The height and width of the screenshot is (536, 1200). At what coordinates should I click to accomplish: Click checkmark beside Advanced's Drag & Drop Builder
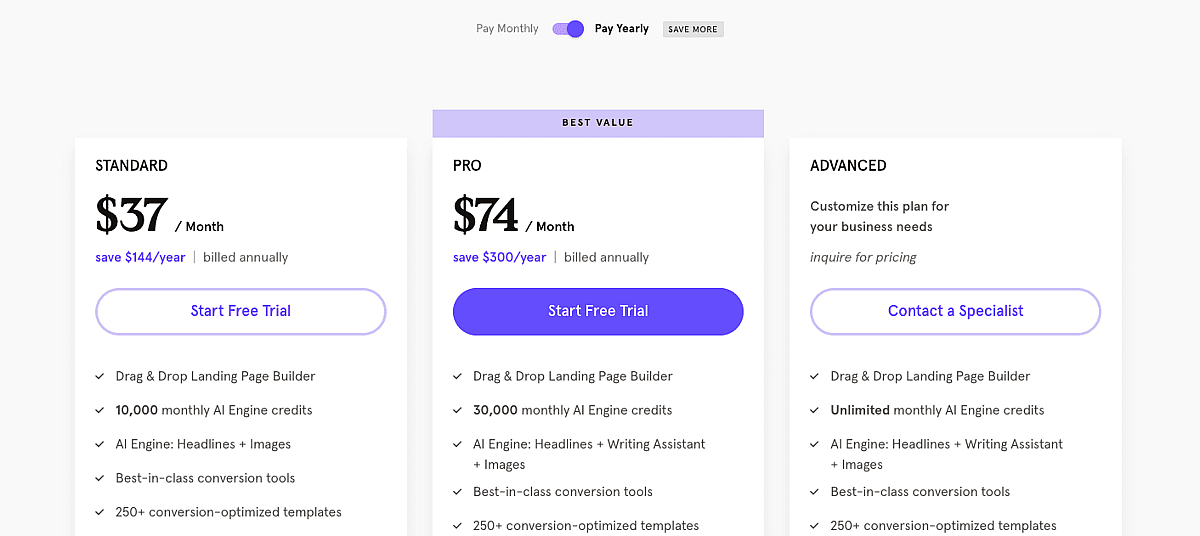tap(815, 377)
